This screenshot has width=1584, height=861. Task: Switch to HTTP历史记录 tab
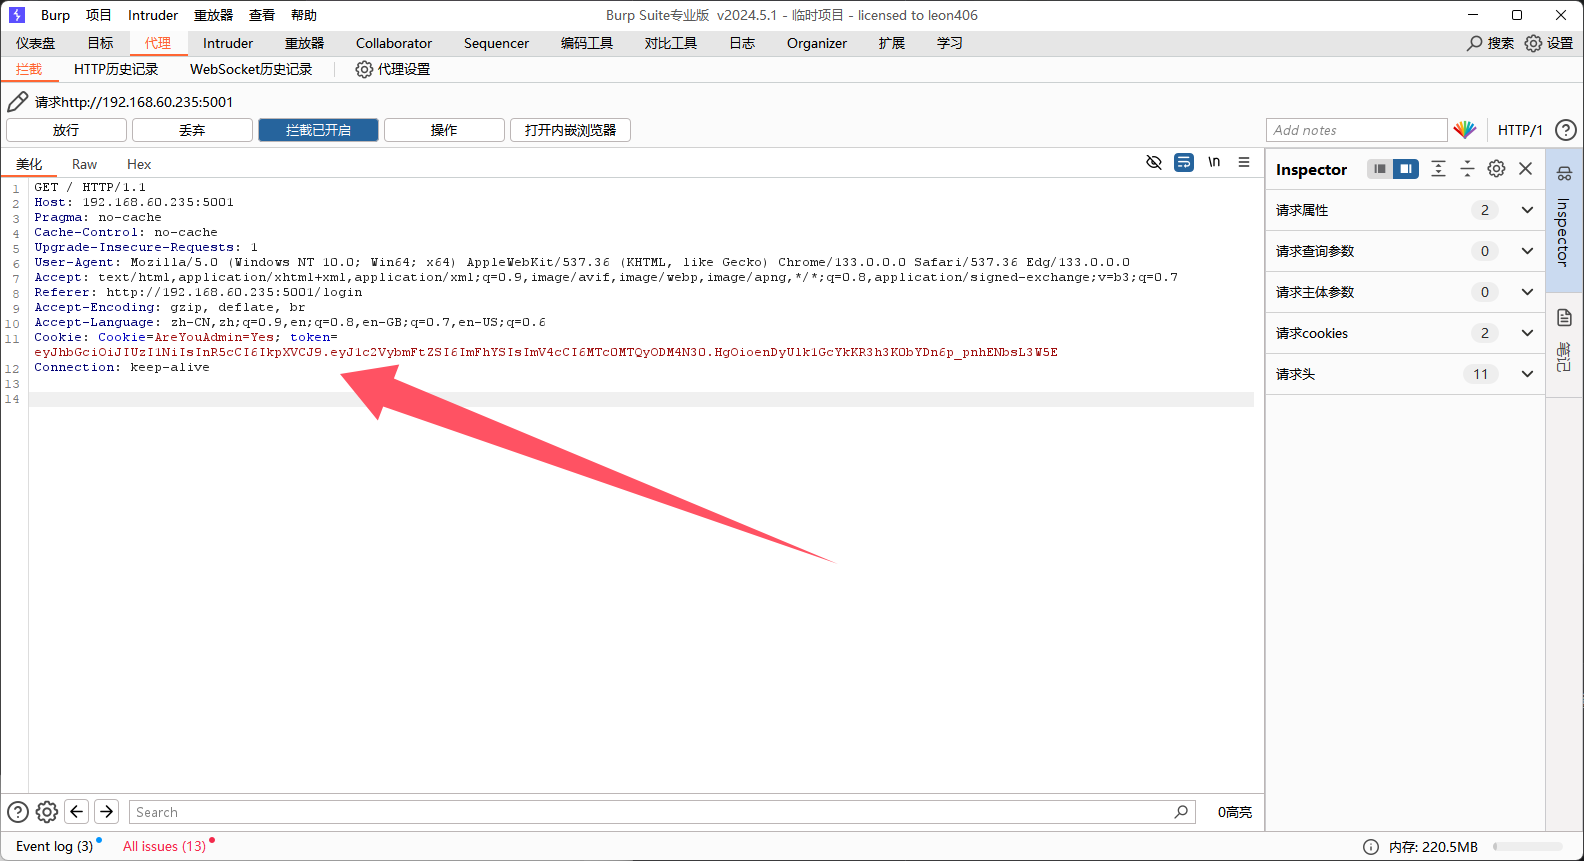coord(116,69)
